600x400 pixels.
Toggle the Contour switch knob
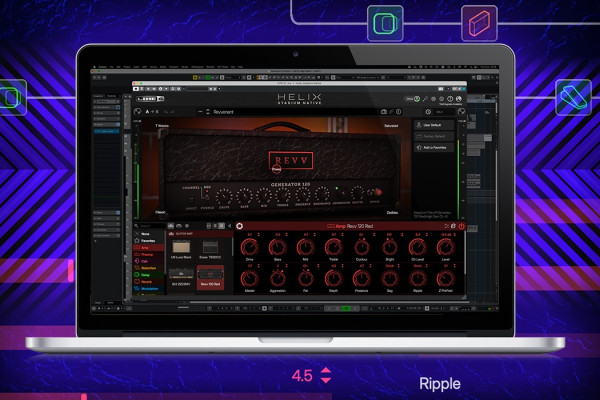coord(362,248)
